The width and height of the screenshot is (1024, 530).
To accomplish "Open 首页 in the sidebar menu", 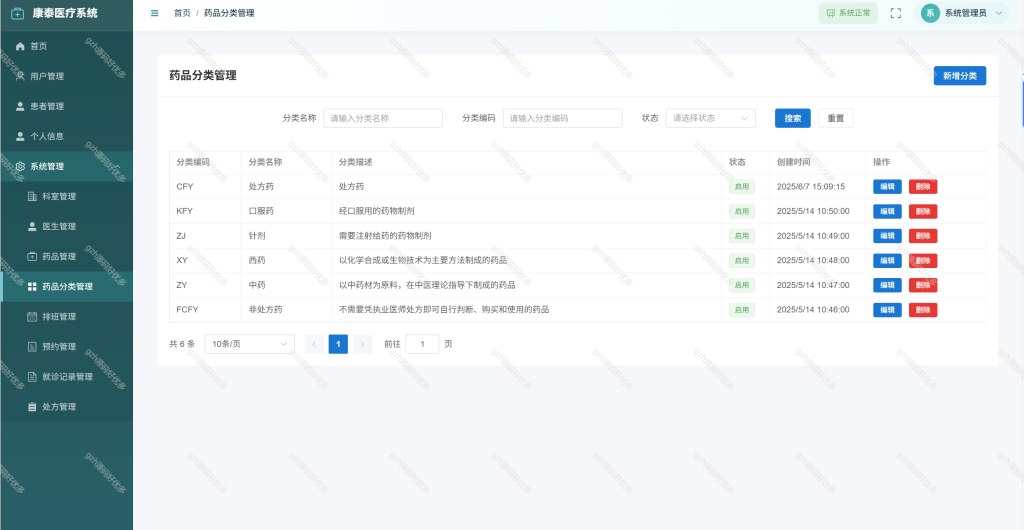I will click(67, 46).
